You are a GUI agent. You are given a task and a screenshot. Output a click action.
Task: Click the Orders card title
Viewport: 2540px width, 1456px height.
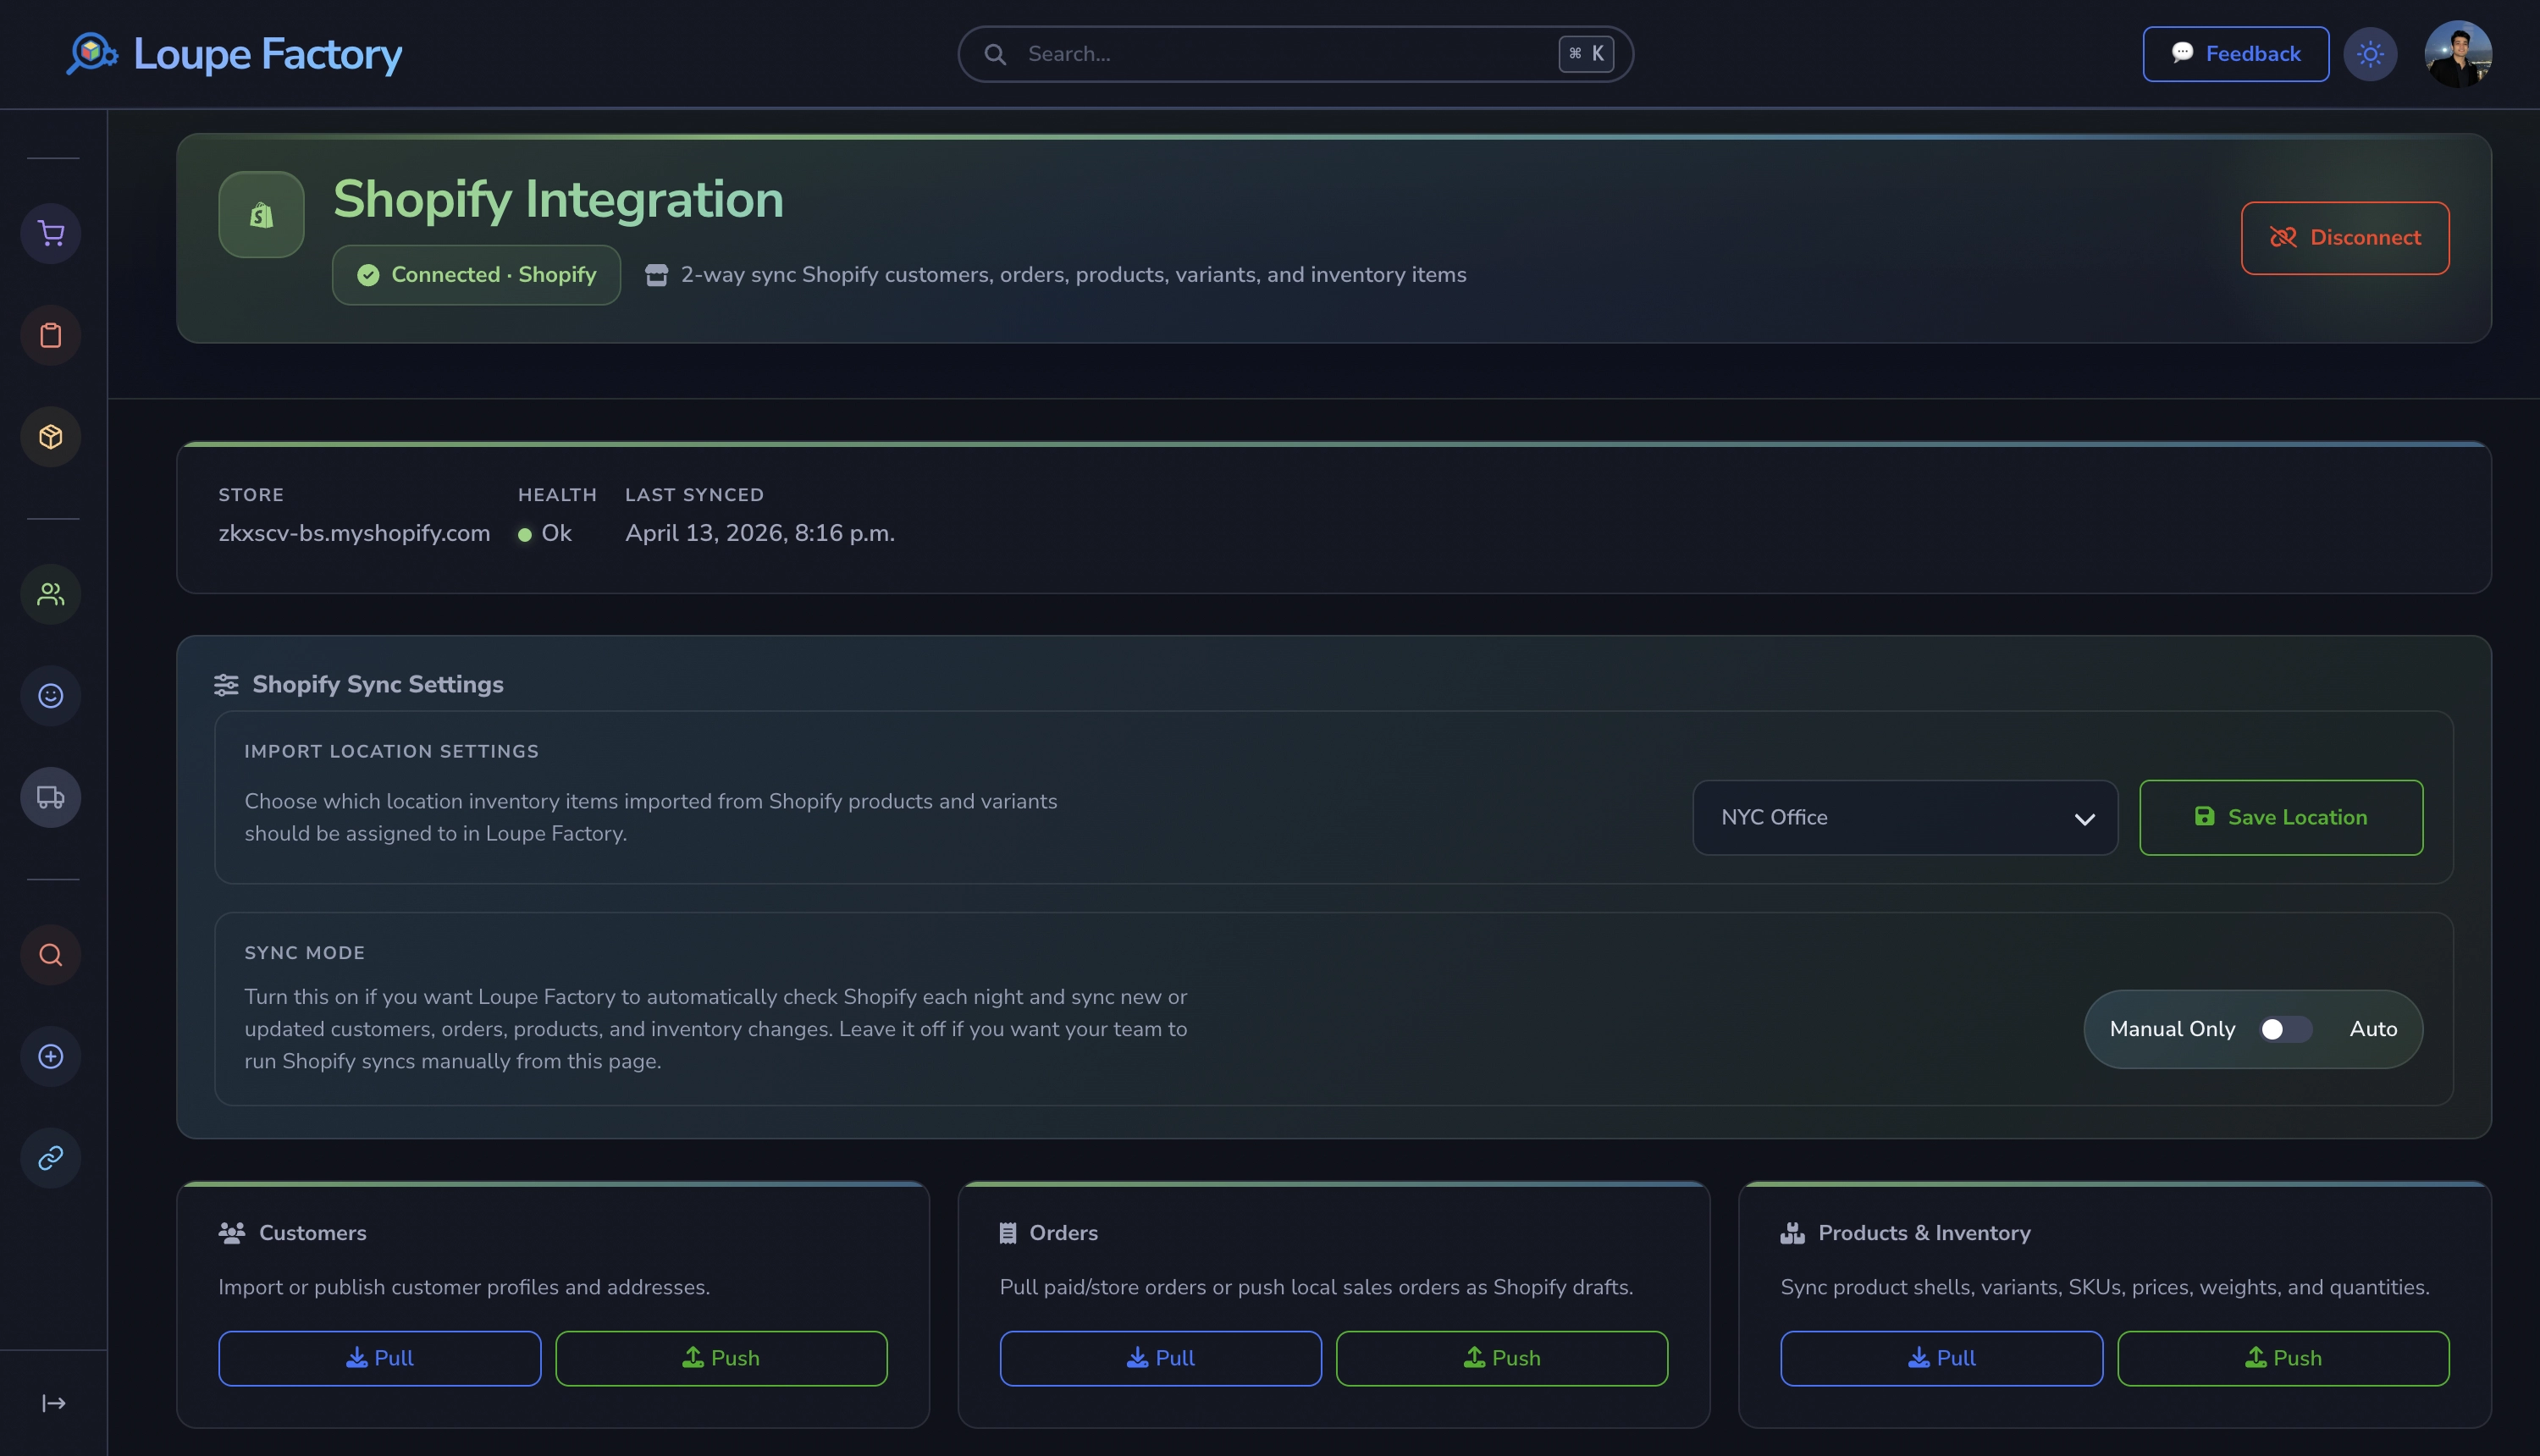[x=1064, y=1233]
